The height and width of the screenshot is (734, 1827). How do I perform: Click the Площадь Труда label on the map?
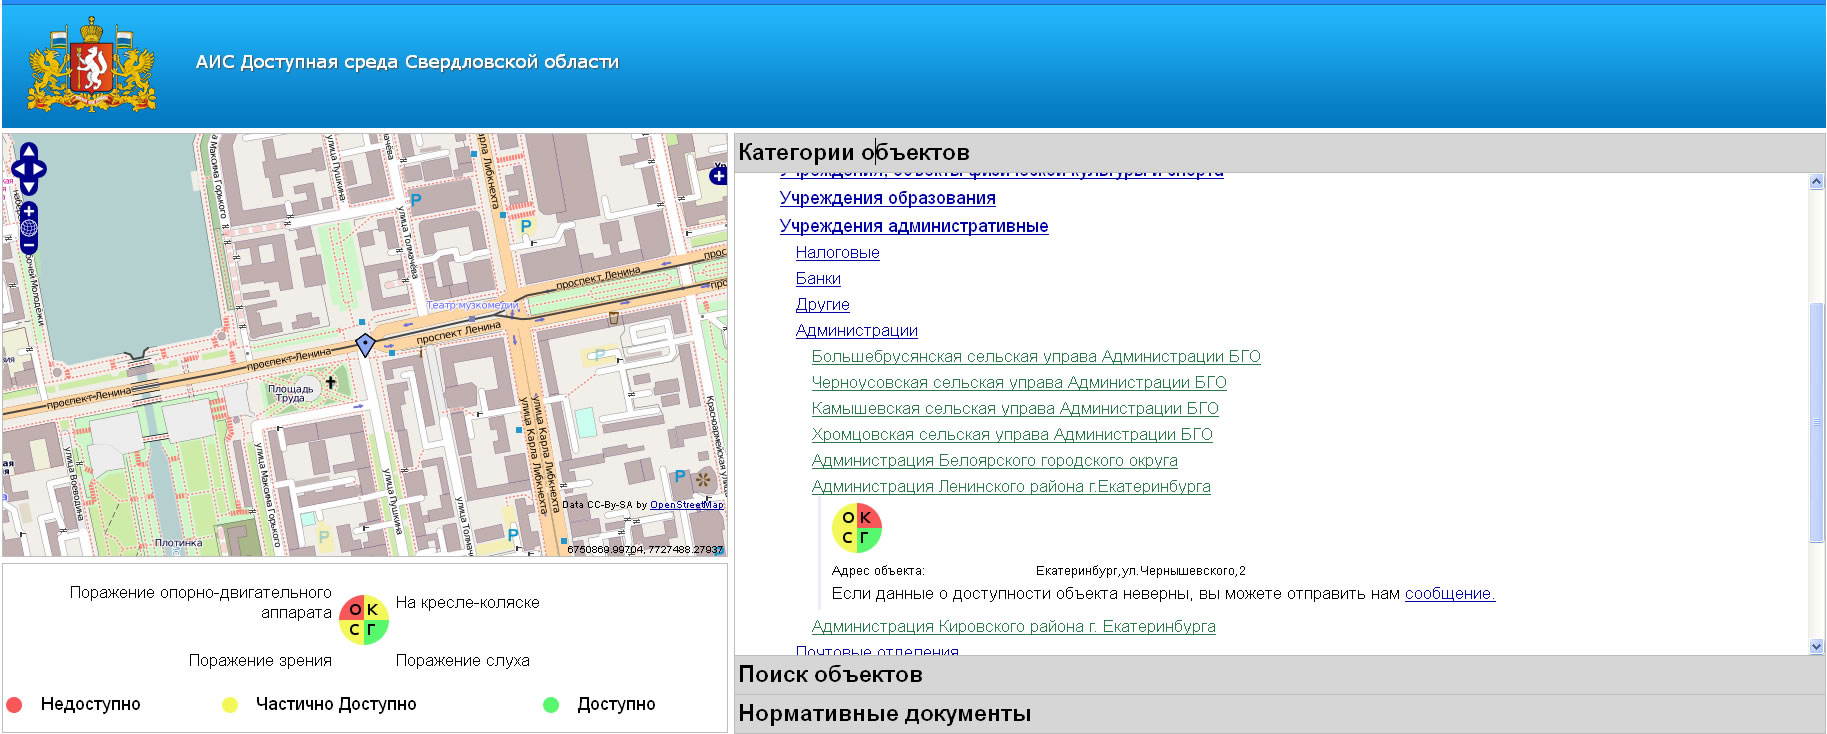coord(290,393)
